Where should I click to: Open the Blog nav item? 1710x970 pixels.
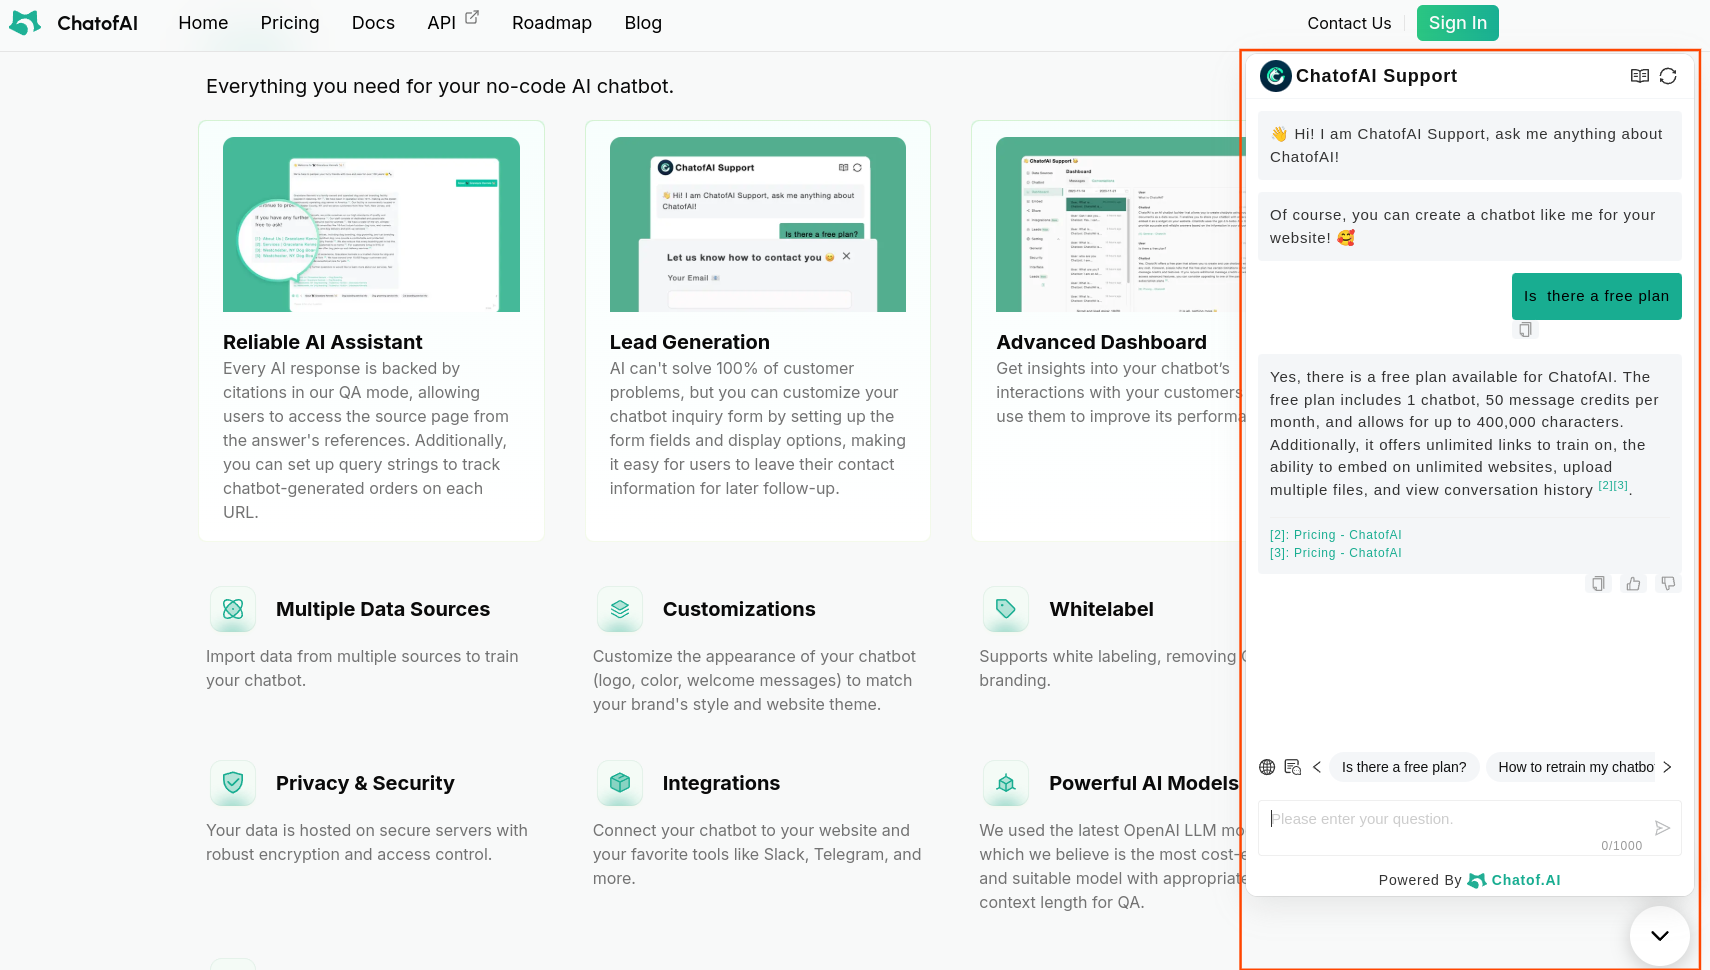[x=643, y=23]
